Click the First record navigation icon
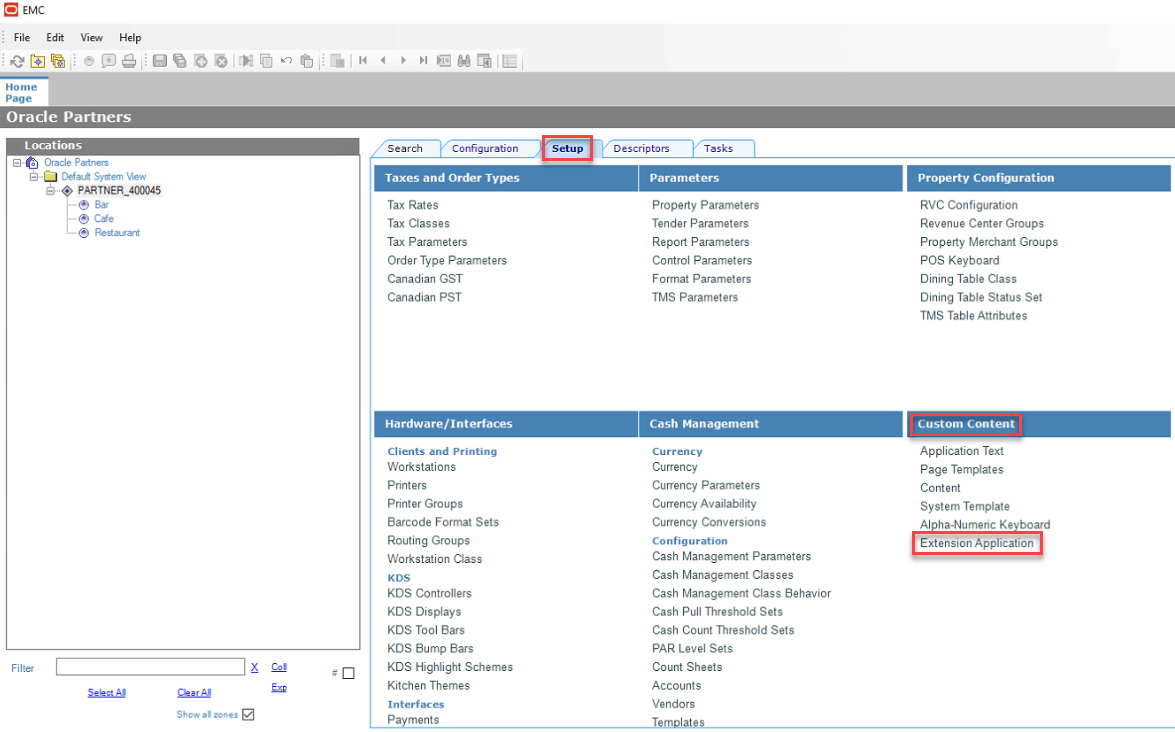This screenshot has height=732, width=1175. click(x=363, y=61)
